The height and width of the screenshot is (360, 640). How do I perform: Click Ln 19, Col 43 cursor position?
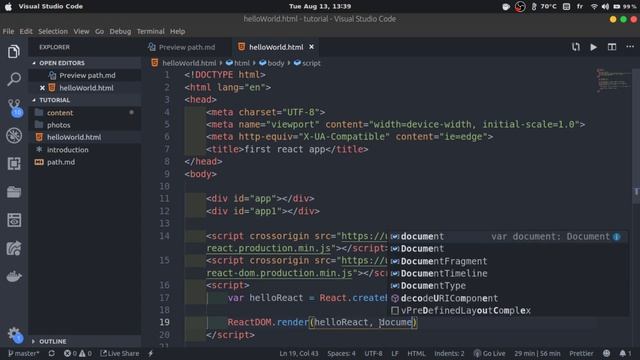[x=299, y=353]
